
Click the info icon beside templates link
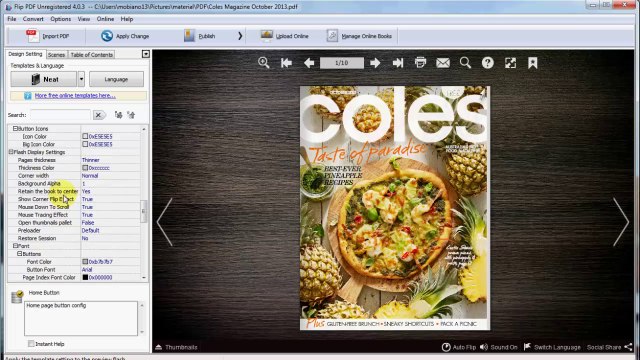[28, 96]
